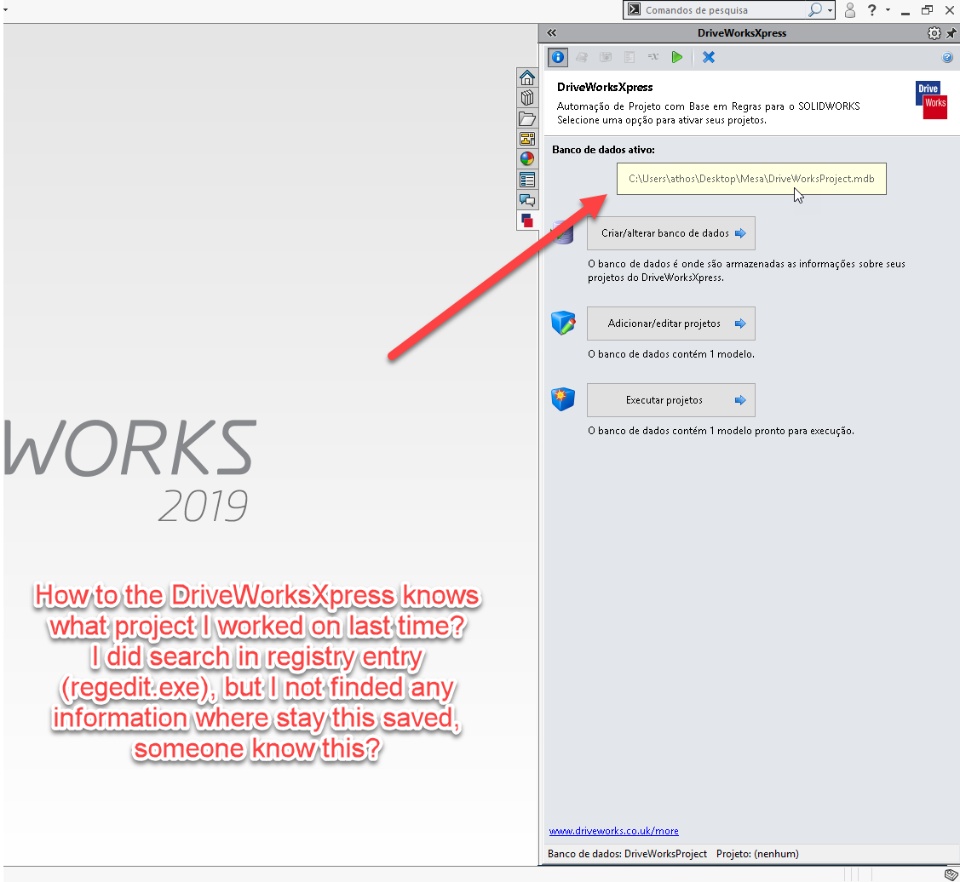
Task: Open the View Palette tab
Action: [527, 139]
